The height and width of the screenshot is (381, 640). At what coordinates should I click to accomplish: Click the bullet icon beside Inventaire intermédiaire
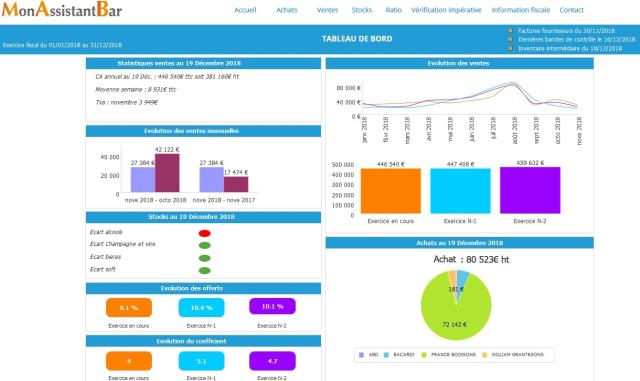(510, 48)
